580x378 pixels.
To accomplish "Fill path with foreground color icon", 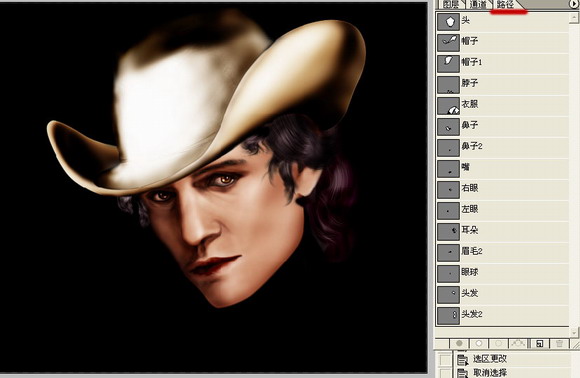I will [459, 344].
